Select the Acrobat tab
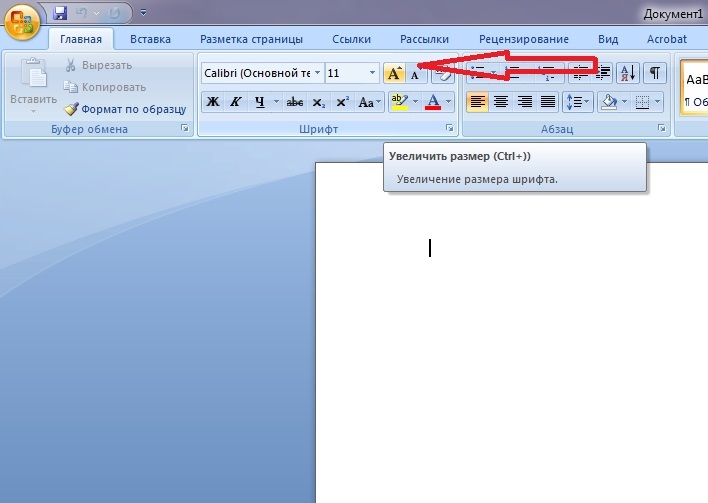This screenshot has height=503, width=708. (x=666, y=39)
